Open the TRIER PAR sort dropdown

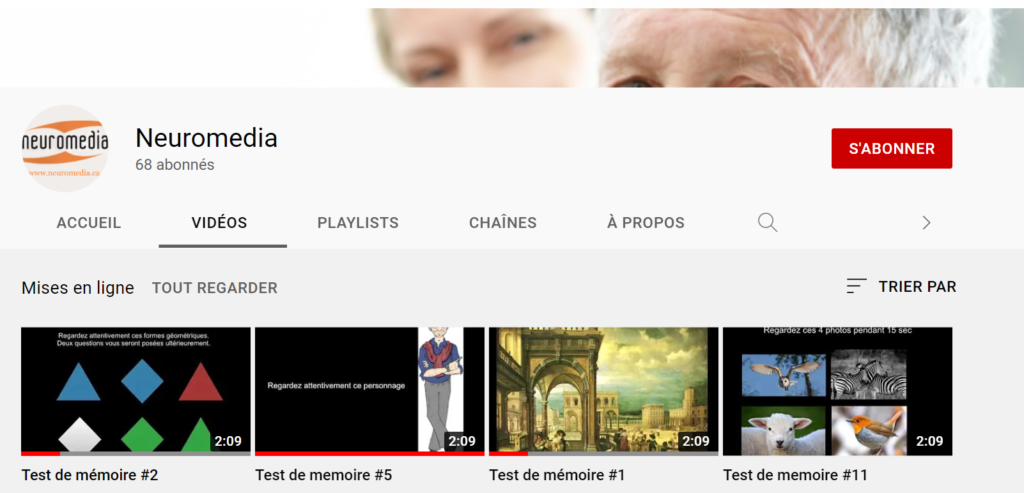[x=901, y=286]
